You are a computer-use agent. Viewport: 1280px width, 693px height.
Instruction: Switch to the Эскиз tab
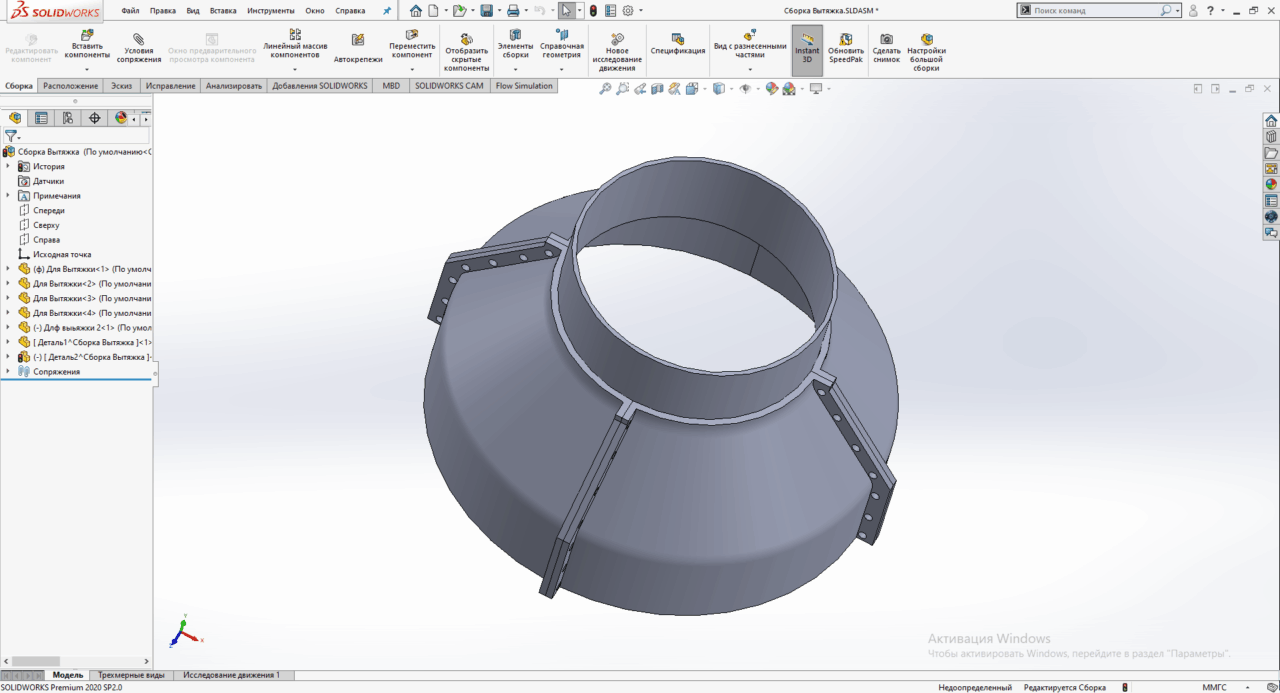[121, 86]
